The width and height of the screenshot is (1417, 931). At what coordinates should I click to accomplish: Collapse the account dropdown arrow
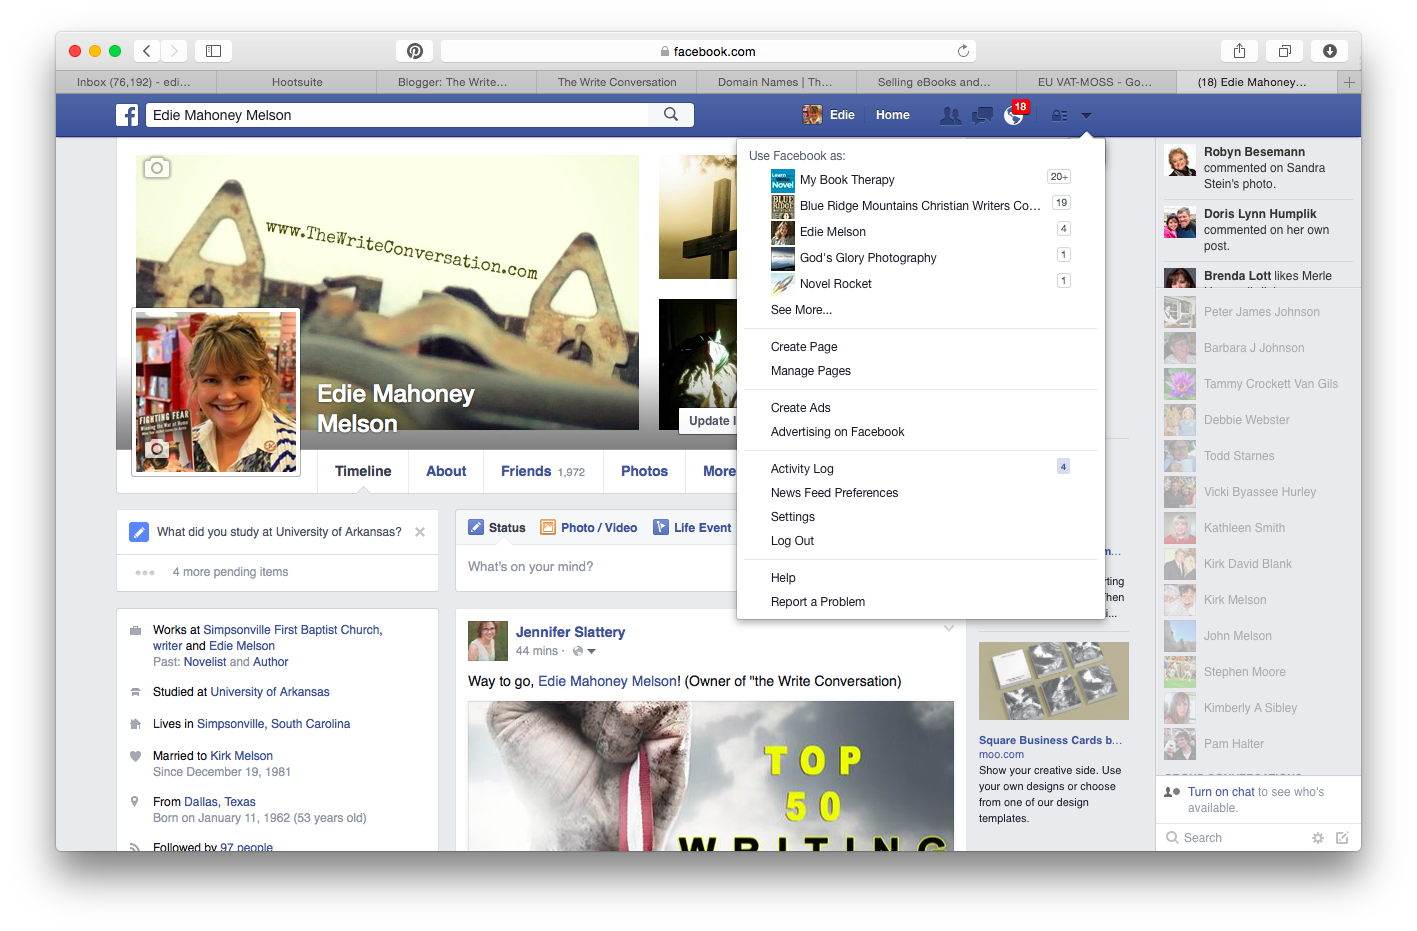pyautogui.click(x=1086, y=116)
